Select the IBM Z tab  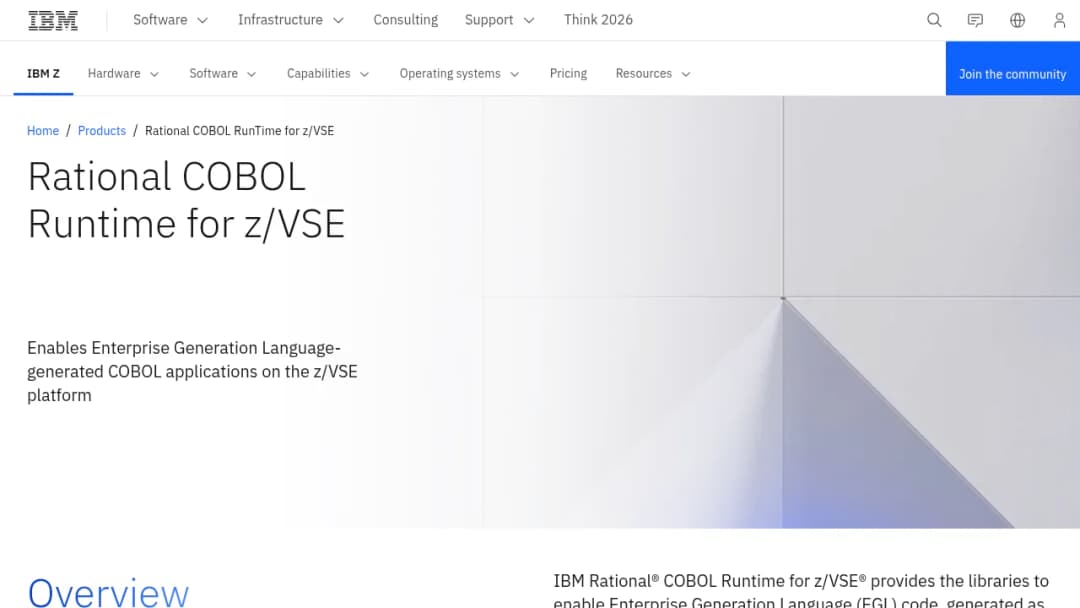tap(43, 74)
